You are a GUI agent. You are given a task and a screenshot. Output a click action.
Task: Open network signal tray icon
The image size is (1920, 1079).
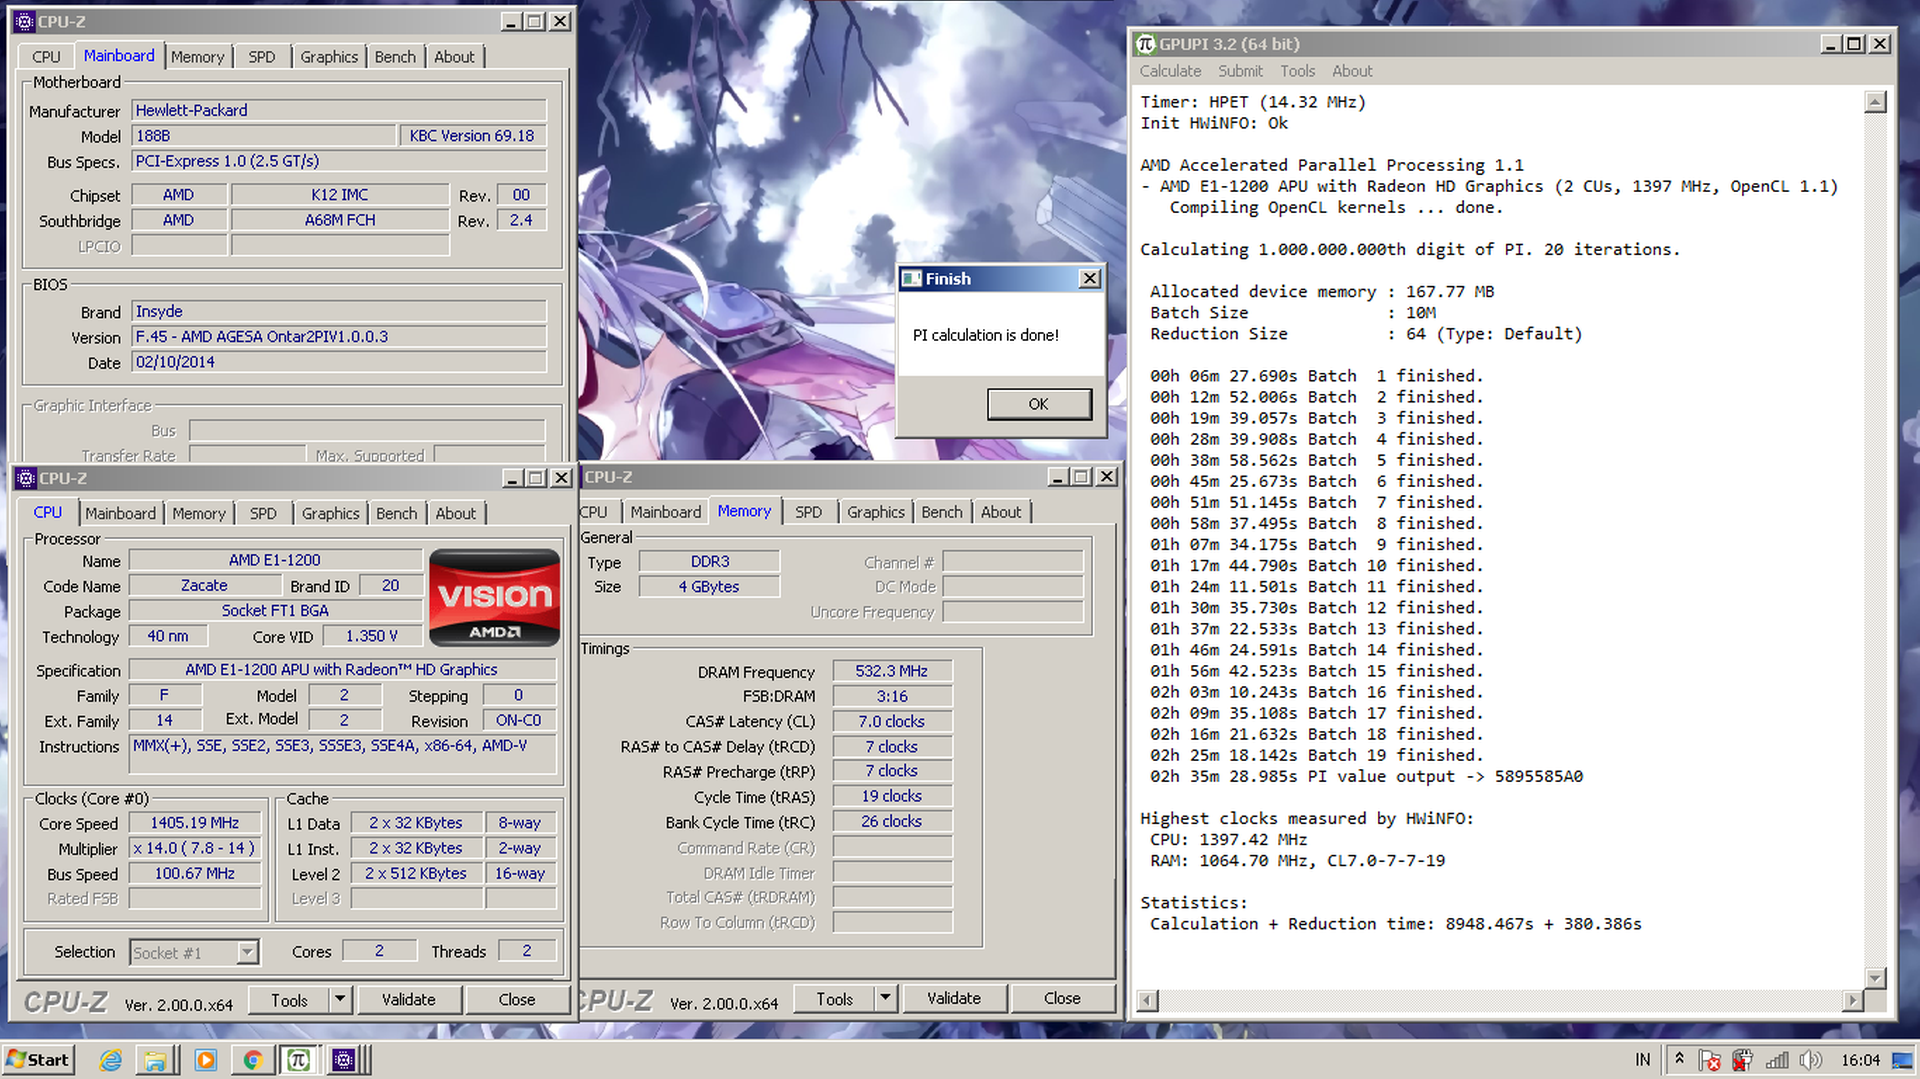tap(1777, 1060)
